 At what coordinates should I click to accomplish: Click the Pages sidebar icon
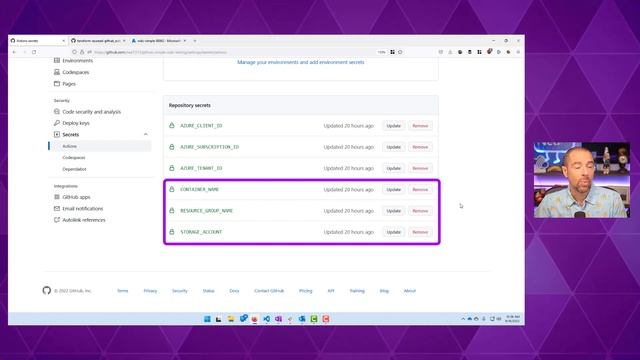(57, 84)
